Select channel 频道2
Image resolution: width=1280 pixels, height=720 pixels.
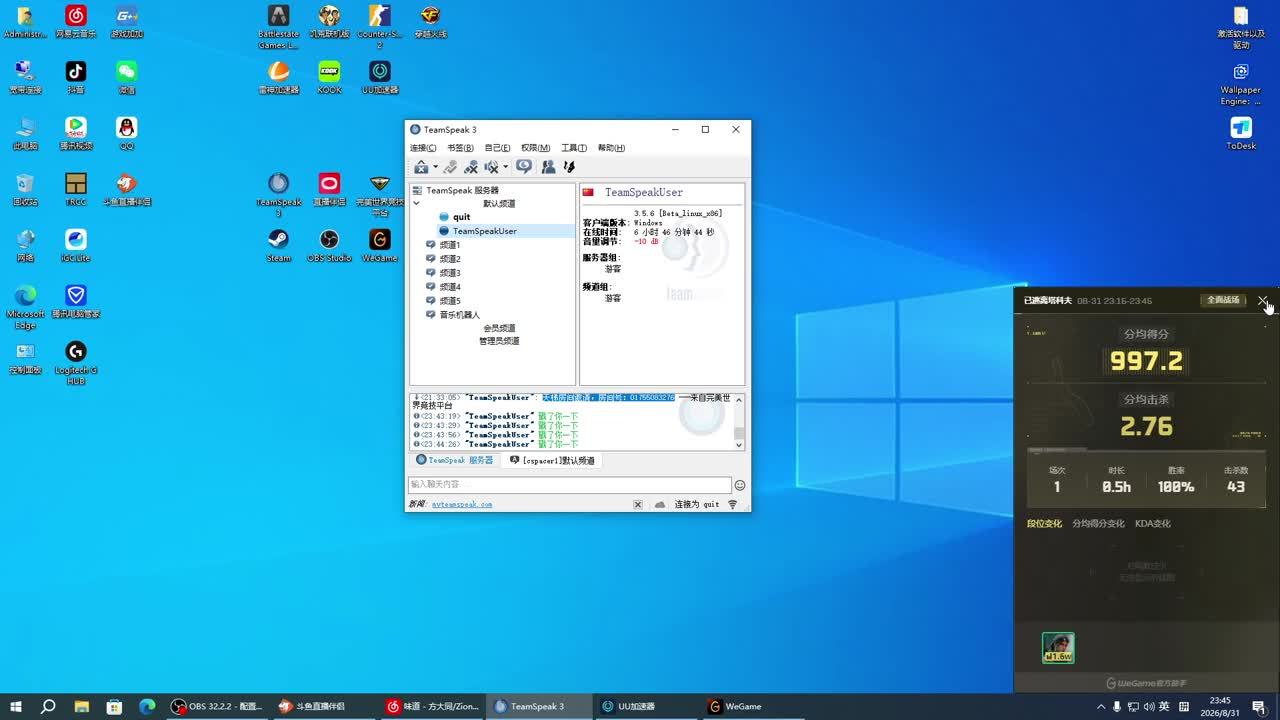point(449,259)
